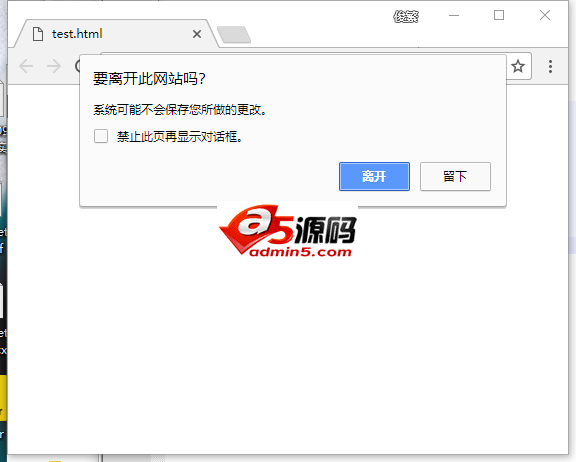The image size is (576, 462).
Task: Close the Chrome window
Action: 545,15
